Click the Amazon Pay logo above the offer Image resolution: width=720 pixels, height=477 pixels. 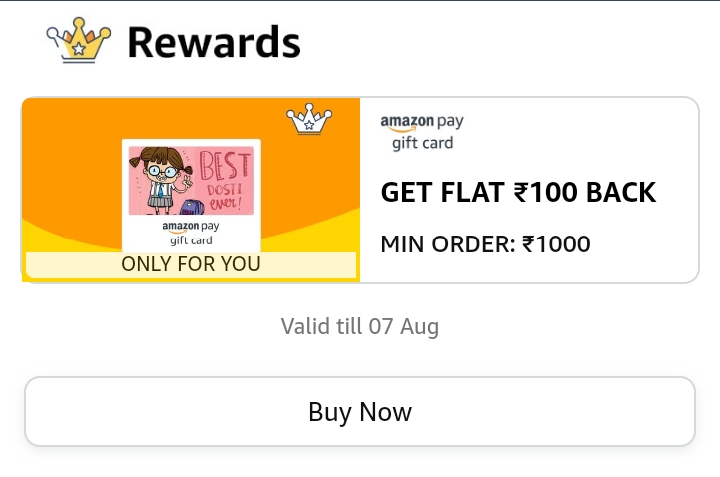point(421,122)
